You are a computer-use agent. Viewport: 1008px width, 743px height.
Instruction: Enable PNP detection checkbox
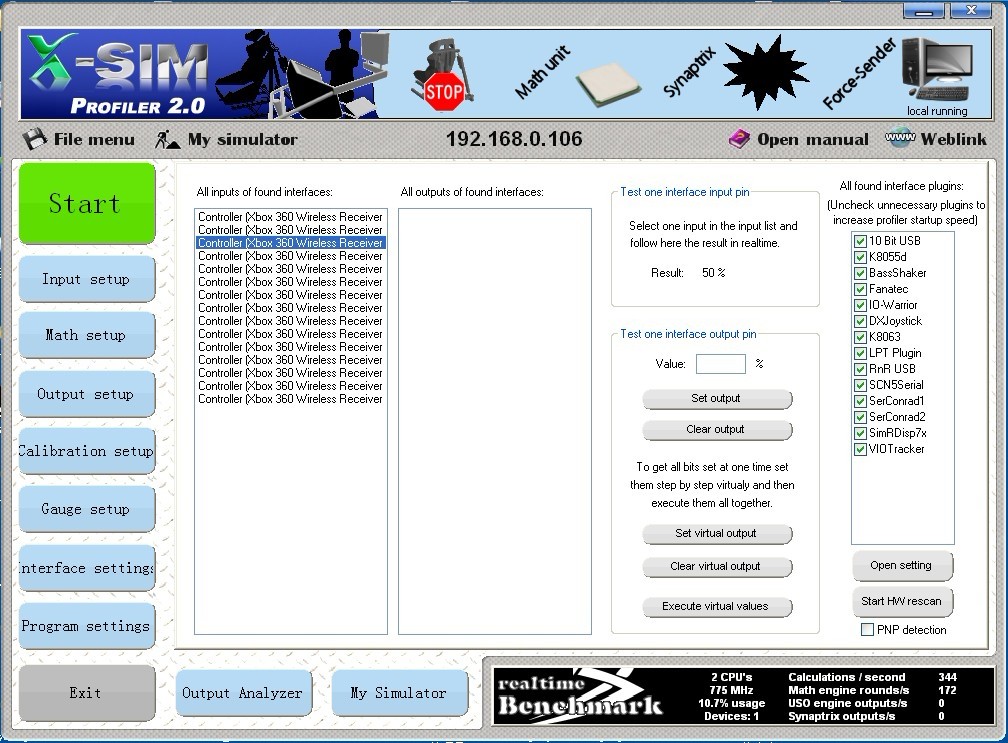867,630
